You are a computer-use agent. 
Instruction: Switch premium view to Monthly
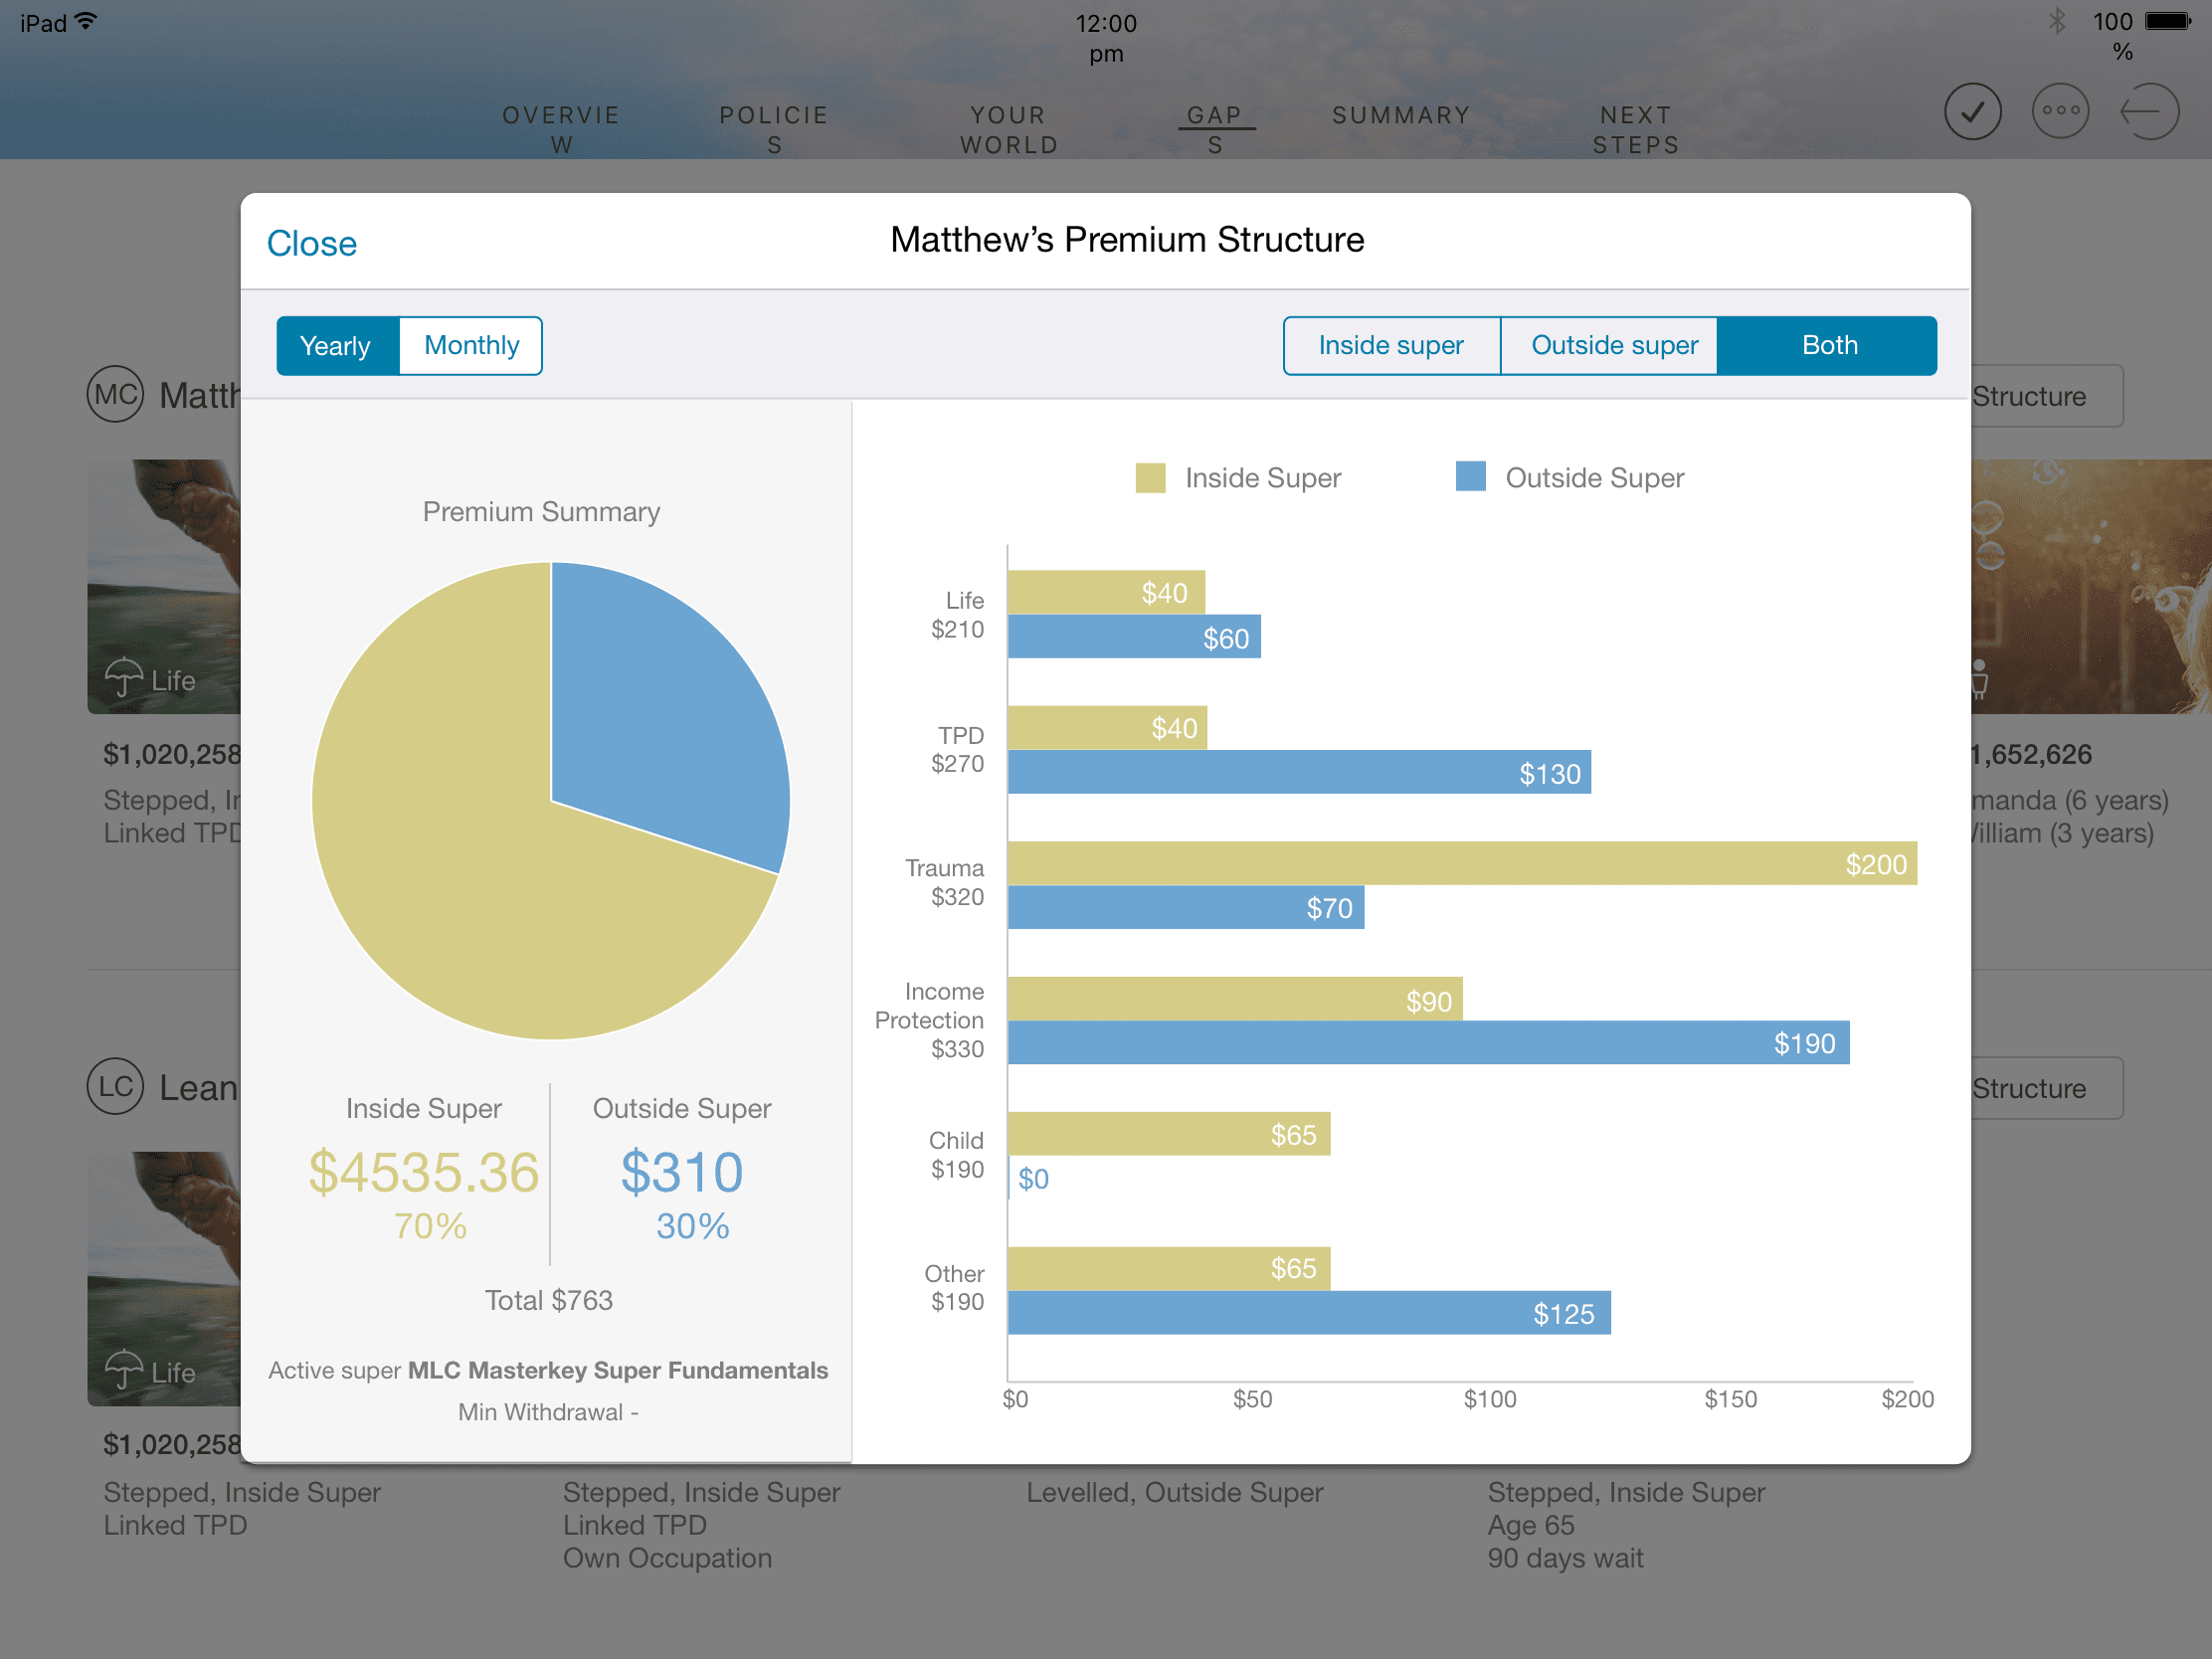pyautogui.click(x=471, y=346)
